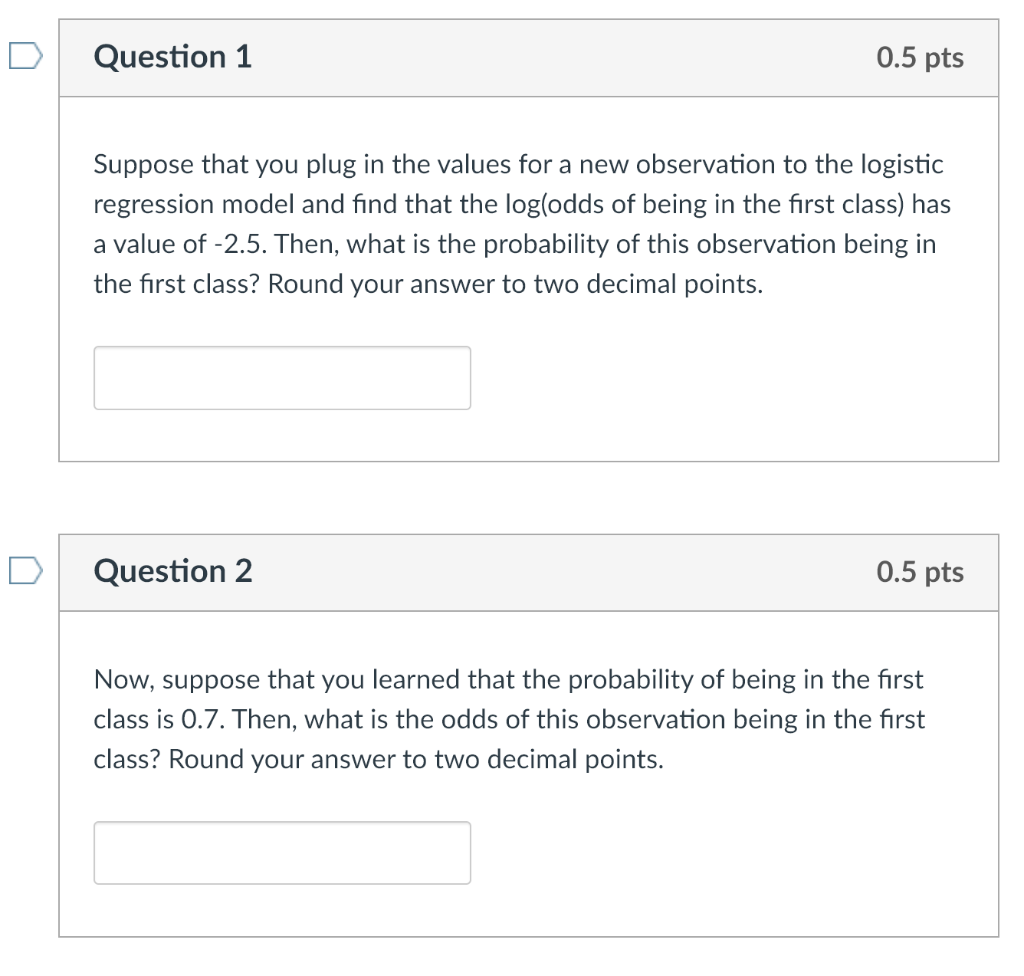
Task: Select the bookmark icon left of Question 1 header
Action: pyautogui.click(x=25, y=58)
